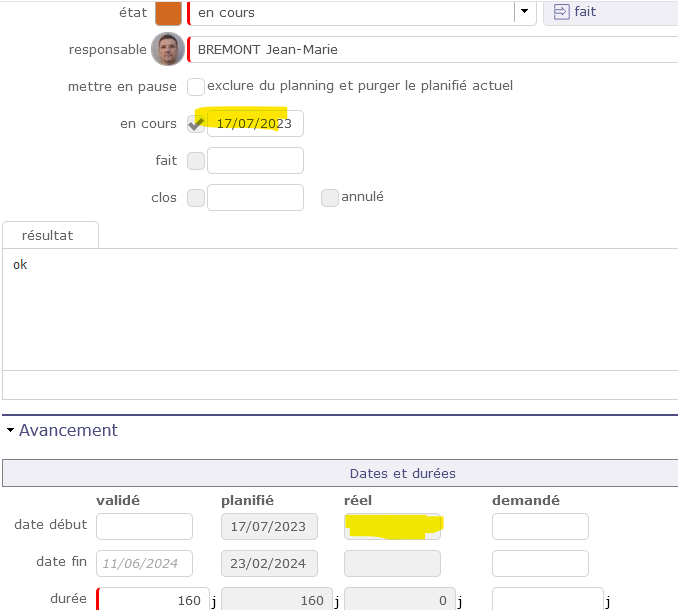Screen dimensions: 678x610
Task: Click the 'fait' move-to-state icon
Action: tap(561, 12)
